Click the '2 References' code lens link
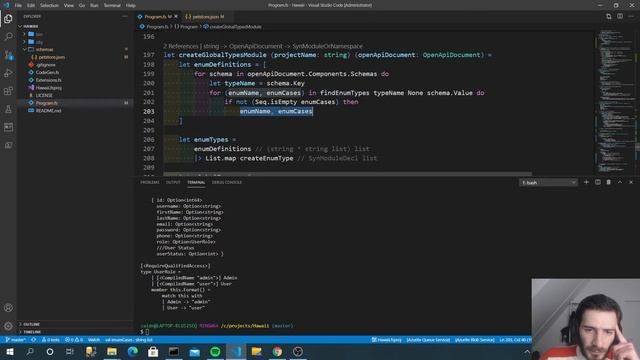 coord(181,46)
